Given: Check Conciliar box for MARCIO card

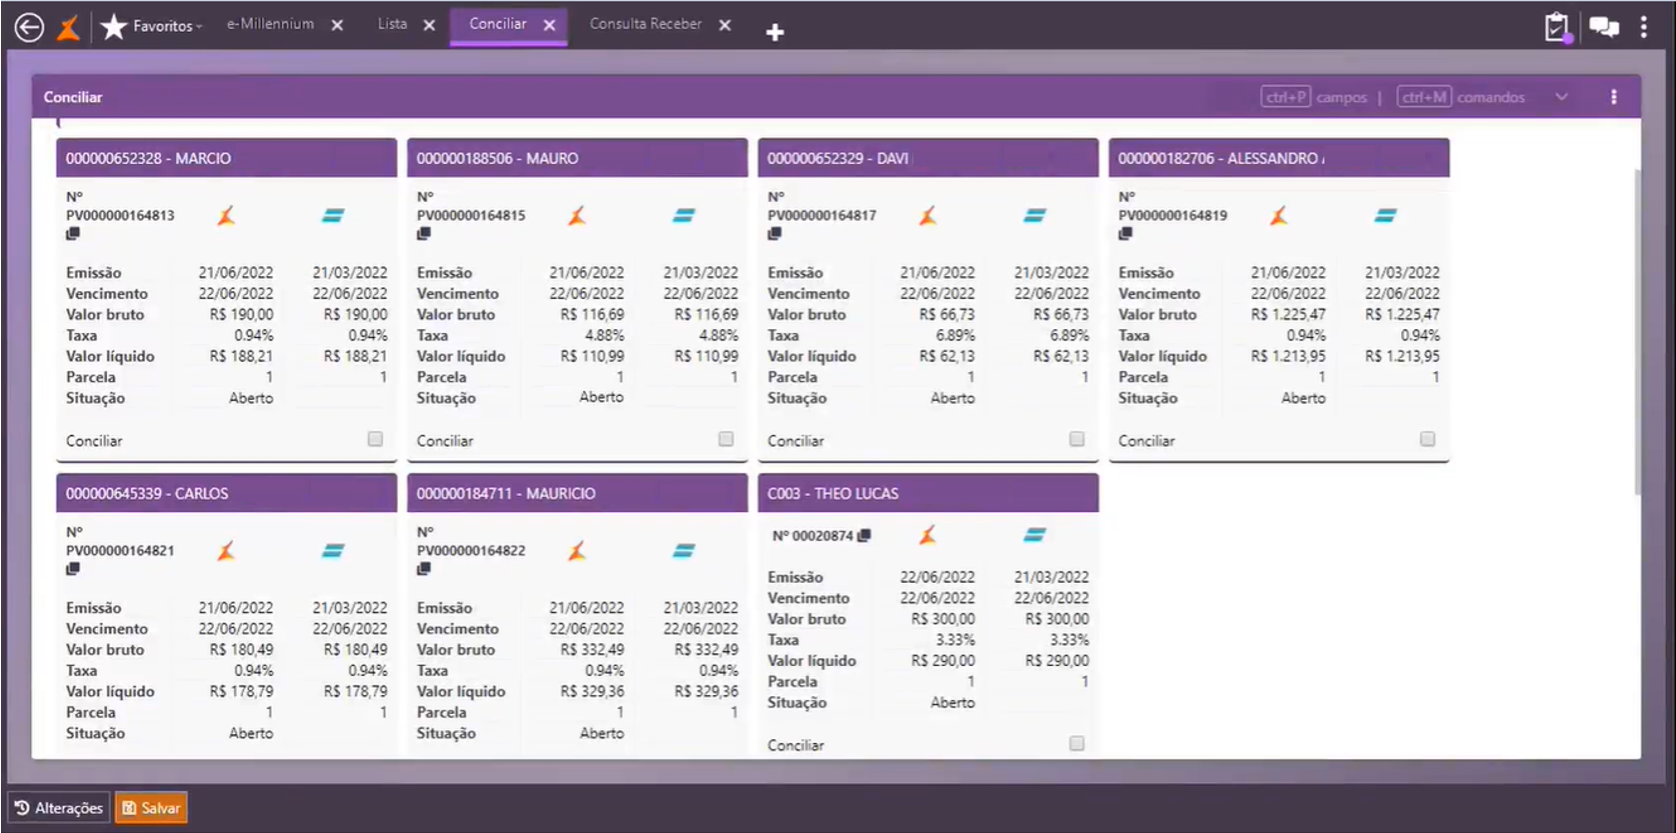Looking at the screenshot, I should (375, 439).
